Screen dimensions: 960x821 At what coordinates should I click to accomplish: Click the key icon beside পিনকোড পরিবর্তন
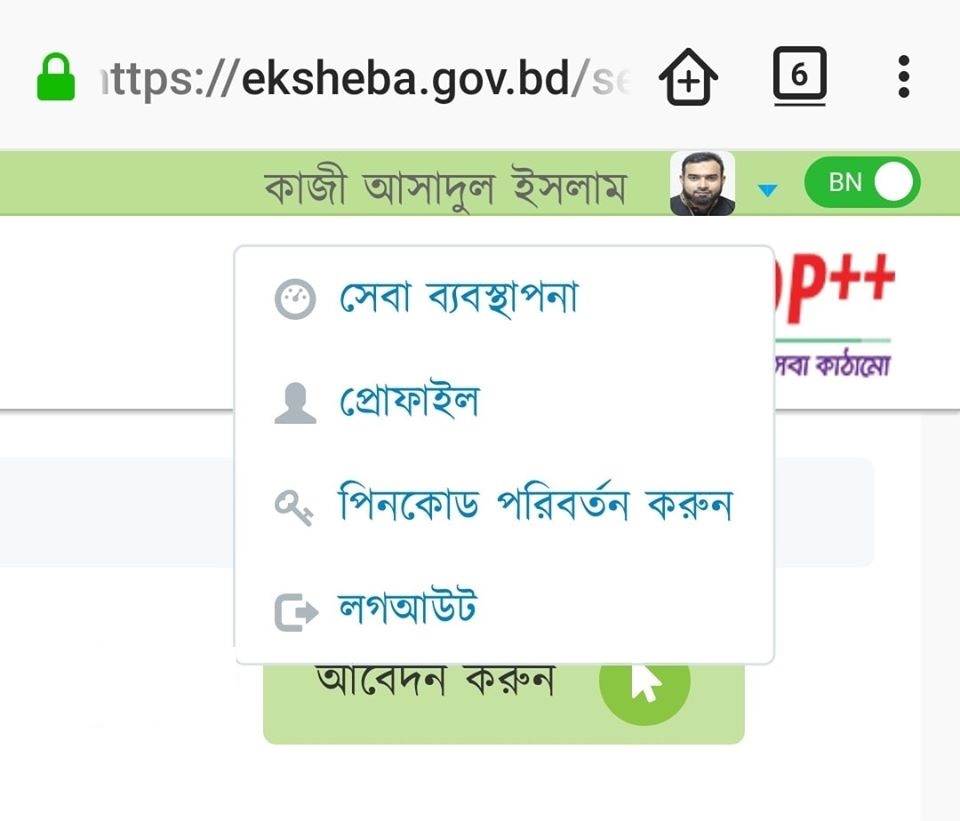coord(295,507)
